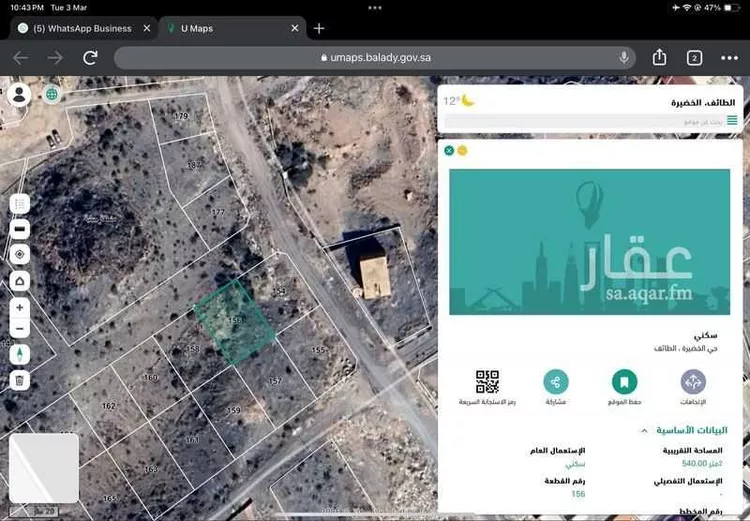This screenshot has width=750, height=521.
Task: Open the search panel hamburger menu
Action: [732, 120]
